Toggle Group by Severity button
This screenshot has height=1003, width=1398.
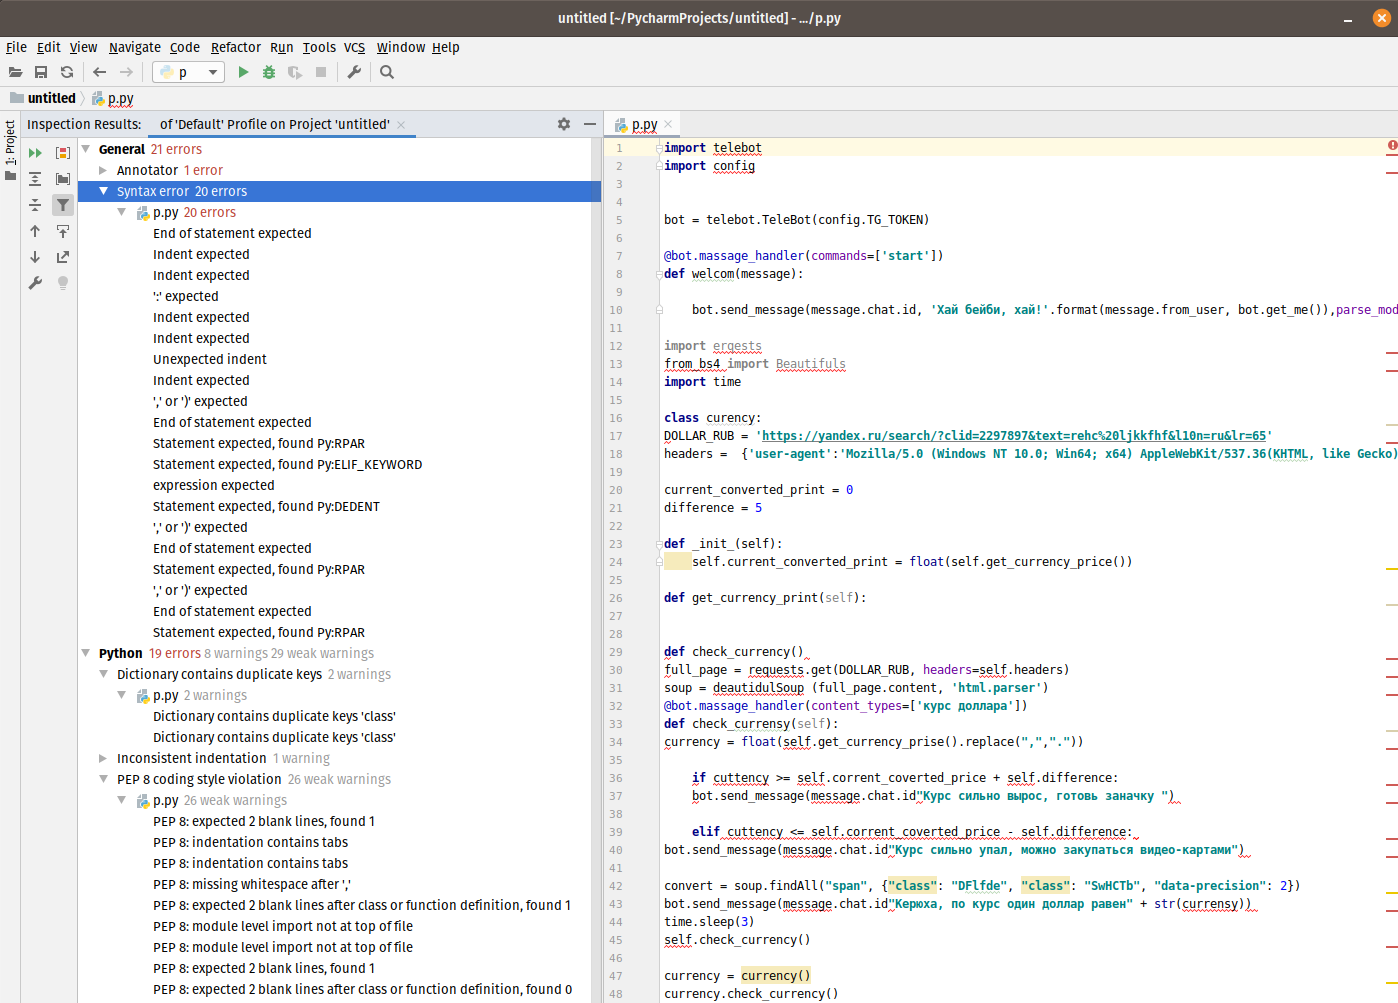[63, 153]
